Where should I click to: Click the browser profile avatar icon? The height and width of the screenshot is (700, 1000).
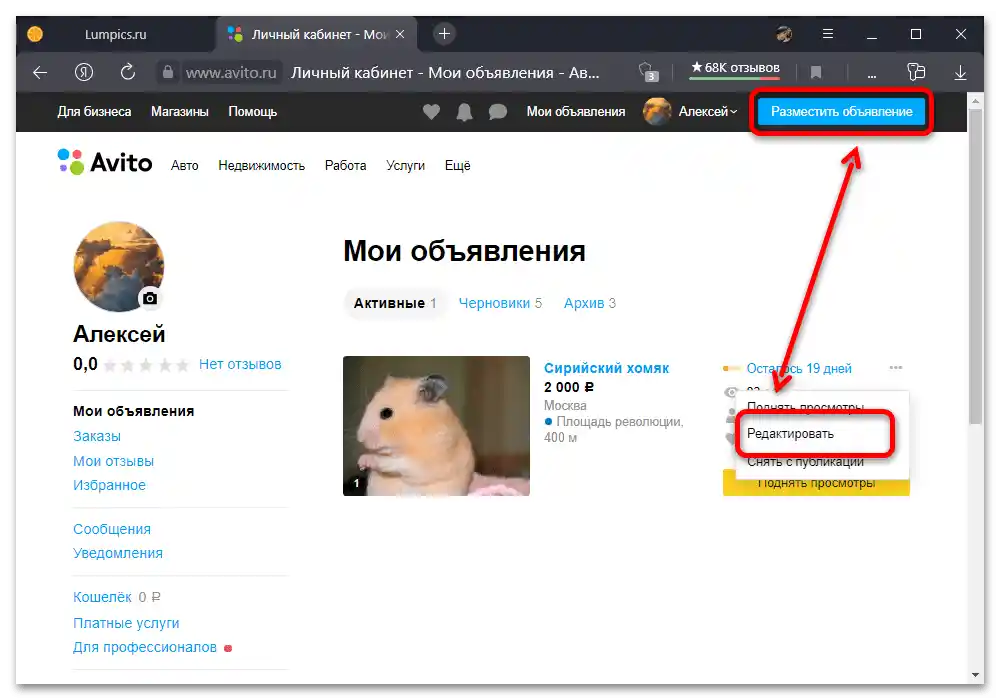[784, 34]
